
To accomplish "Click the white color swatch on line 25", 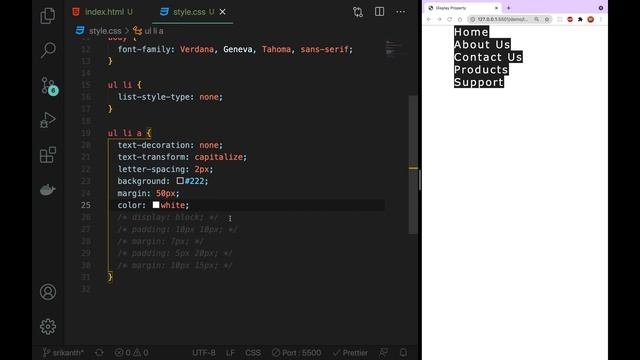I will [x=156, y=204].
